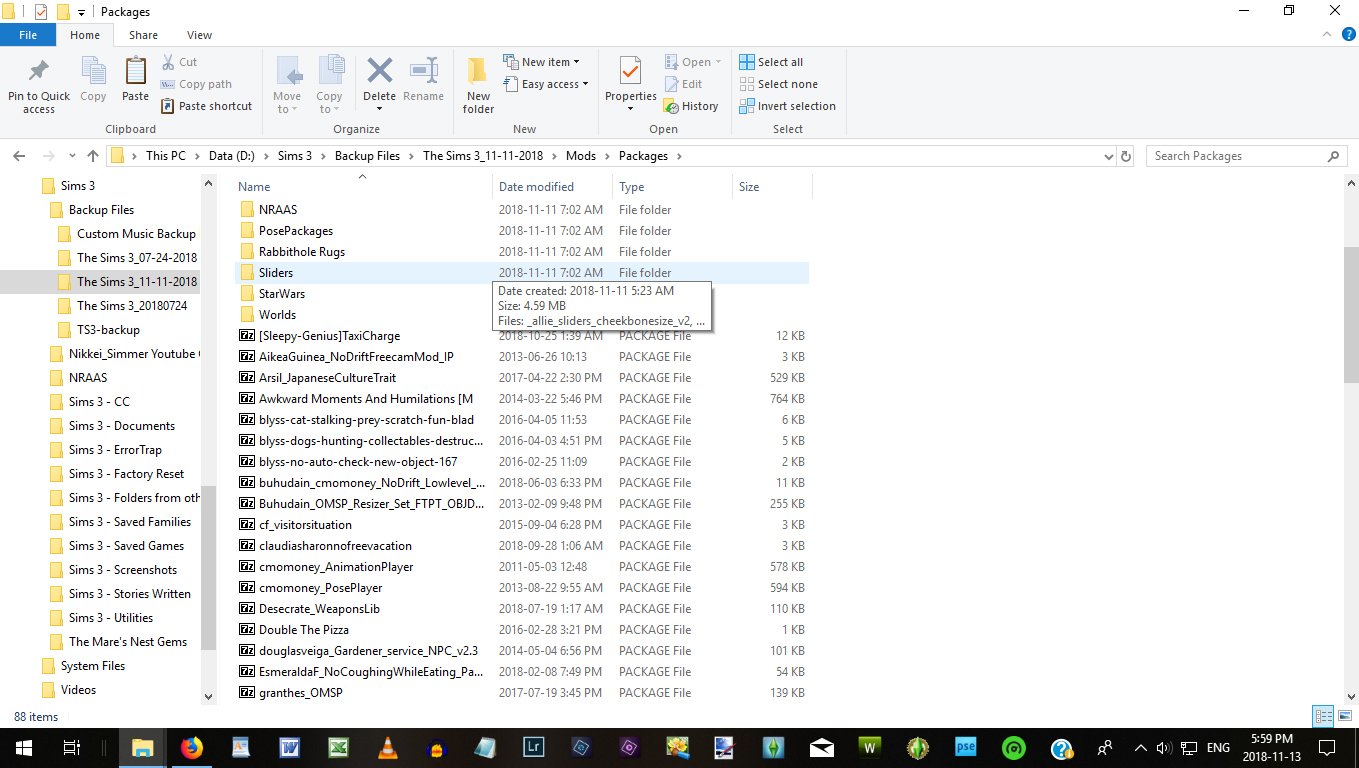Click This PC in address breadcrumb
The width and height of the screenshot is (1359, 768).
click(x=166, y=156)
